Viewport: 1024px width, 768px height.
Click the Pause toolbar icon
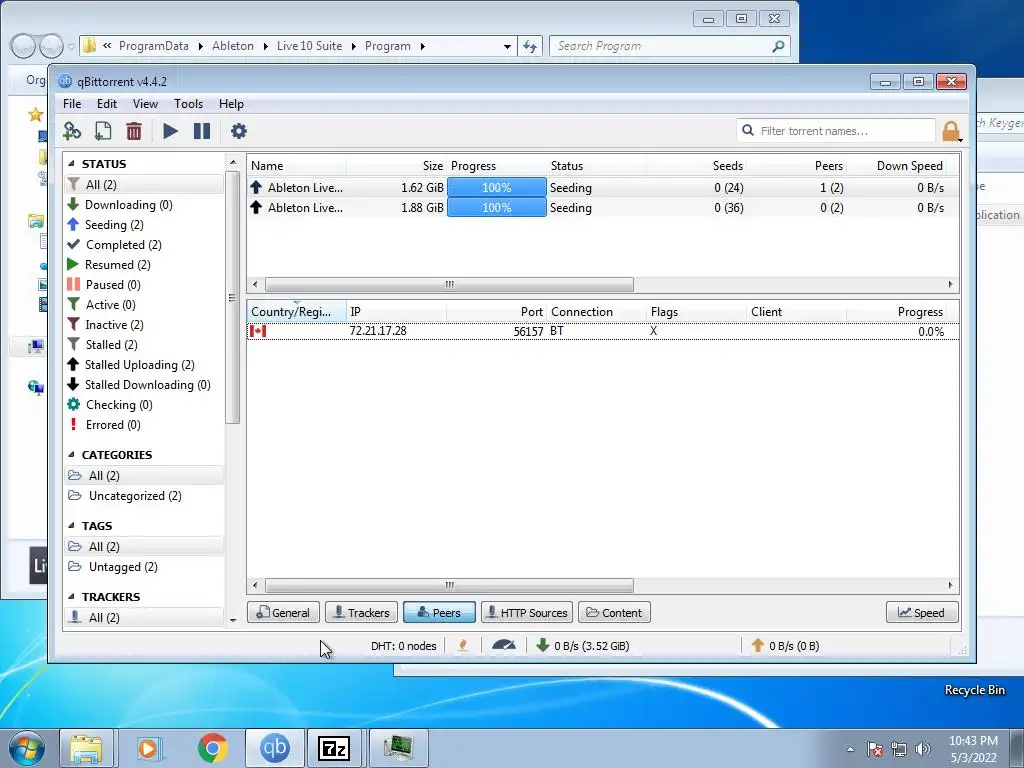click(x=202, y=131)
